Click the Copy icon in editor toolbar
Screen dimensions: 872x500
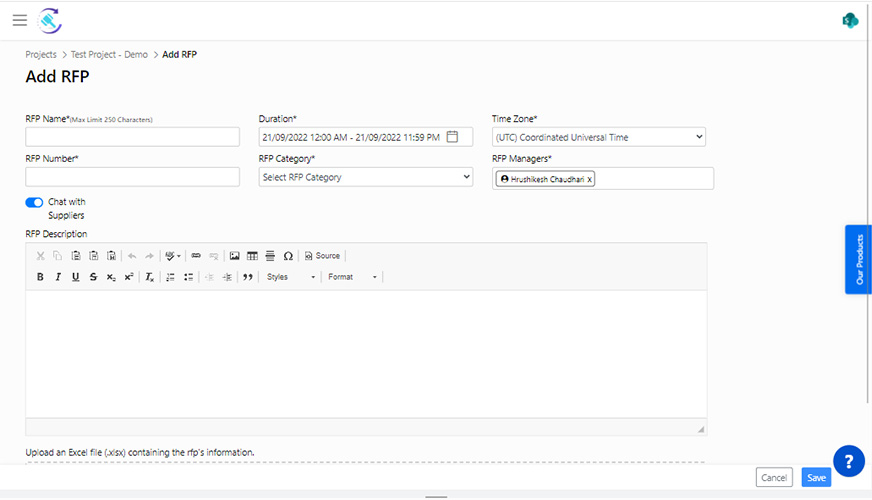tap(57, 256)
